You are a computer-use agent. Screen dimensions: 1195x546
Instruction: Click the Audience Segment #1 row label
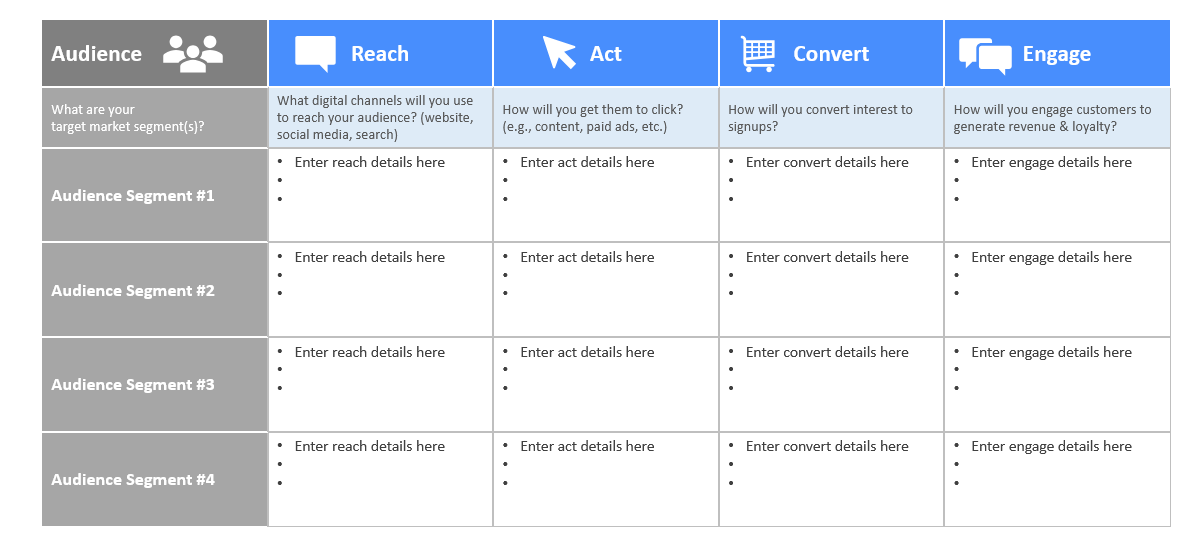click(133, 196)
